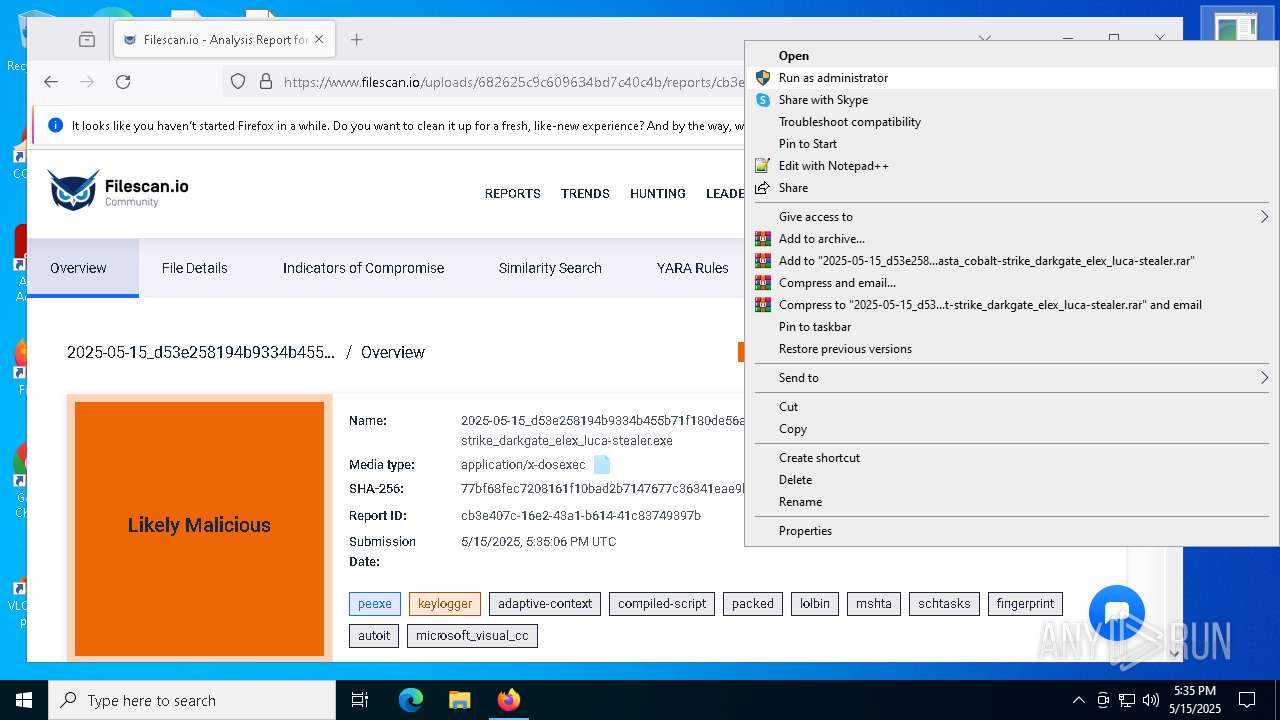
Task: Open the Indicators of Compromise tab
Action: [x=363, y=268]
